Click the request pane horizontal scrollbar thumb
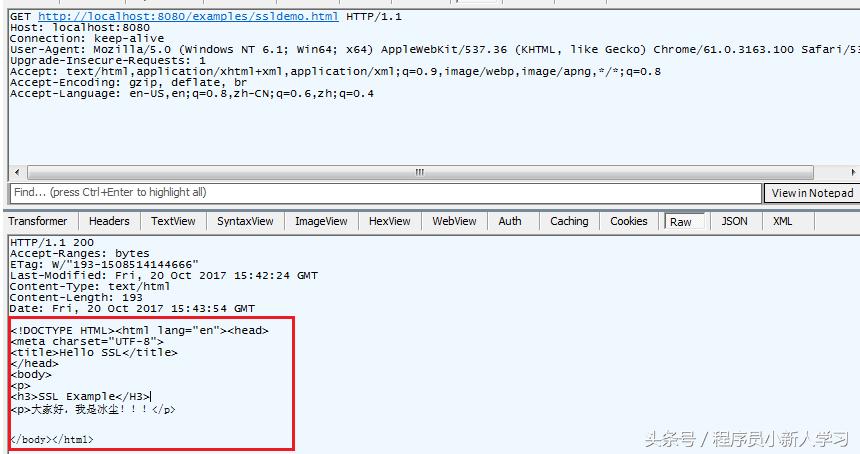 (x=420, y=172)
